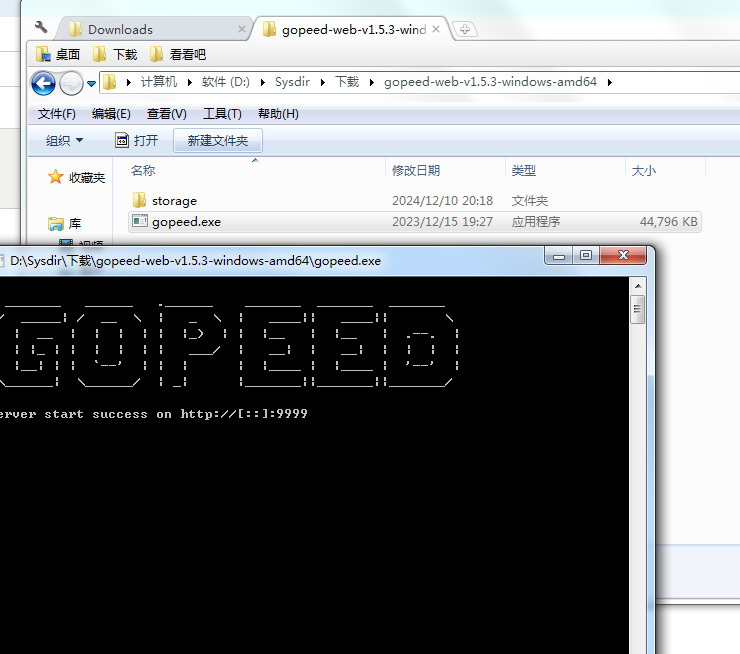Click the forward navigation arrow
This screenshot has height=654, width=740.
click(x=71, y=84)
